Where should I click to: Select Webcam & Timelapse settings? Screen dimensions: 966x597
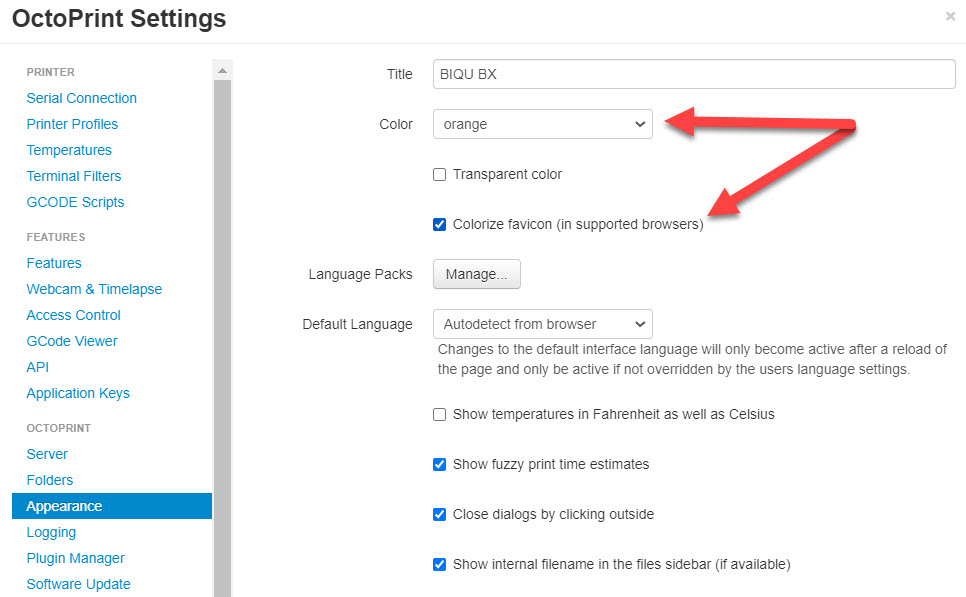[94, 289]
